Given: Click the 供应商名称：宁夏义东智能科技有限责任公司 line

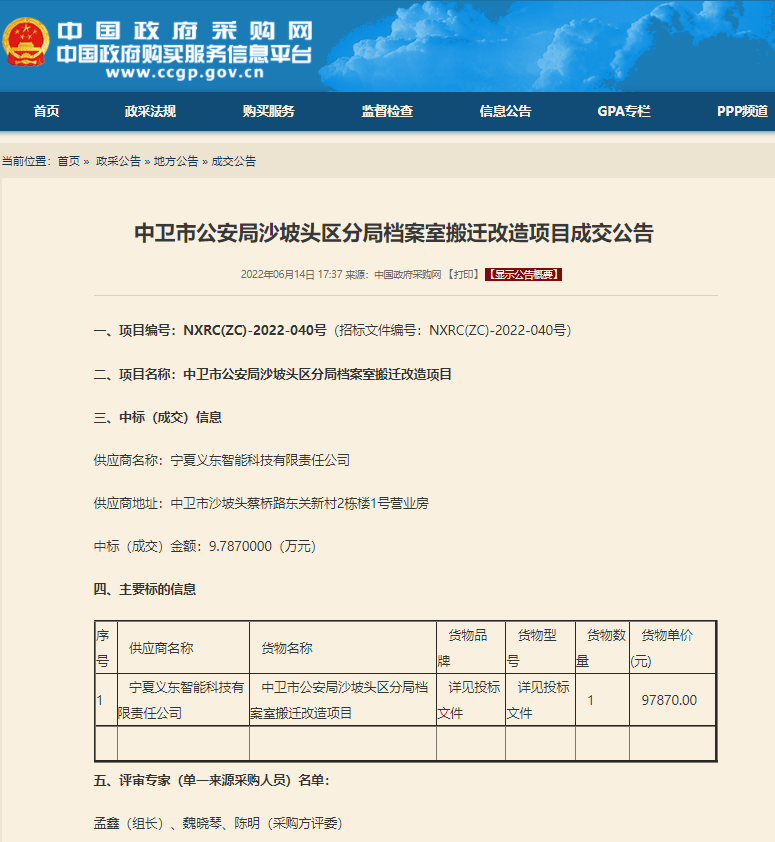Looking at the screenshot, I should [222, 460].
